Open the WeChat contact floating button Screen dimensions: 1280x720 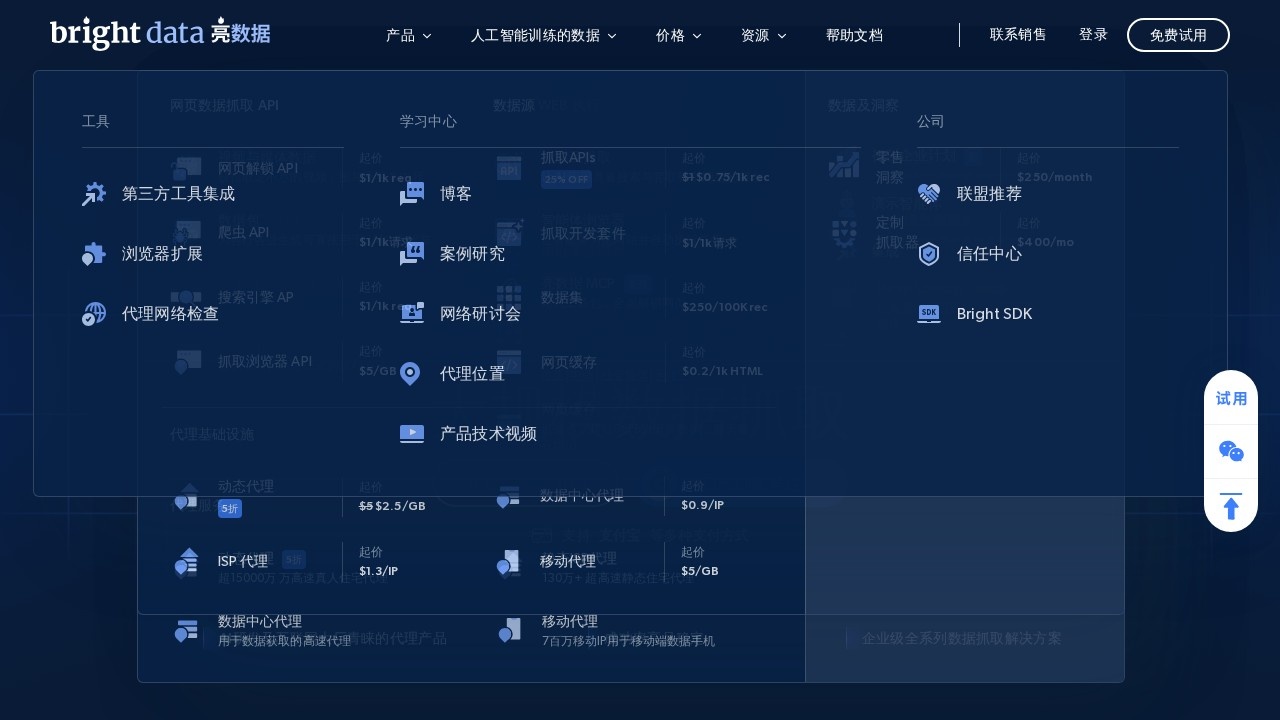(1231, 452)
